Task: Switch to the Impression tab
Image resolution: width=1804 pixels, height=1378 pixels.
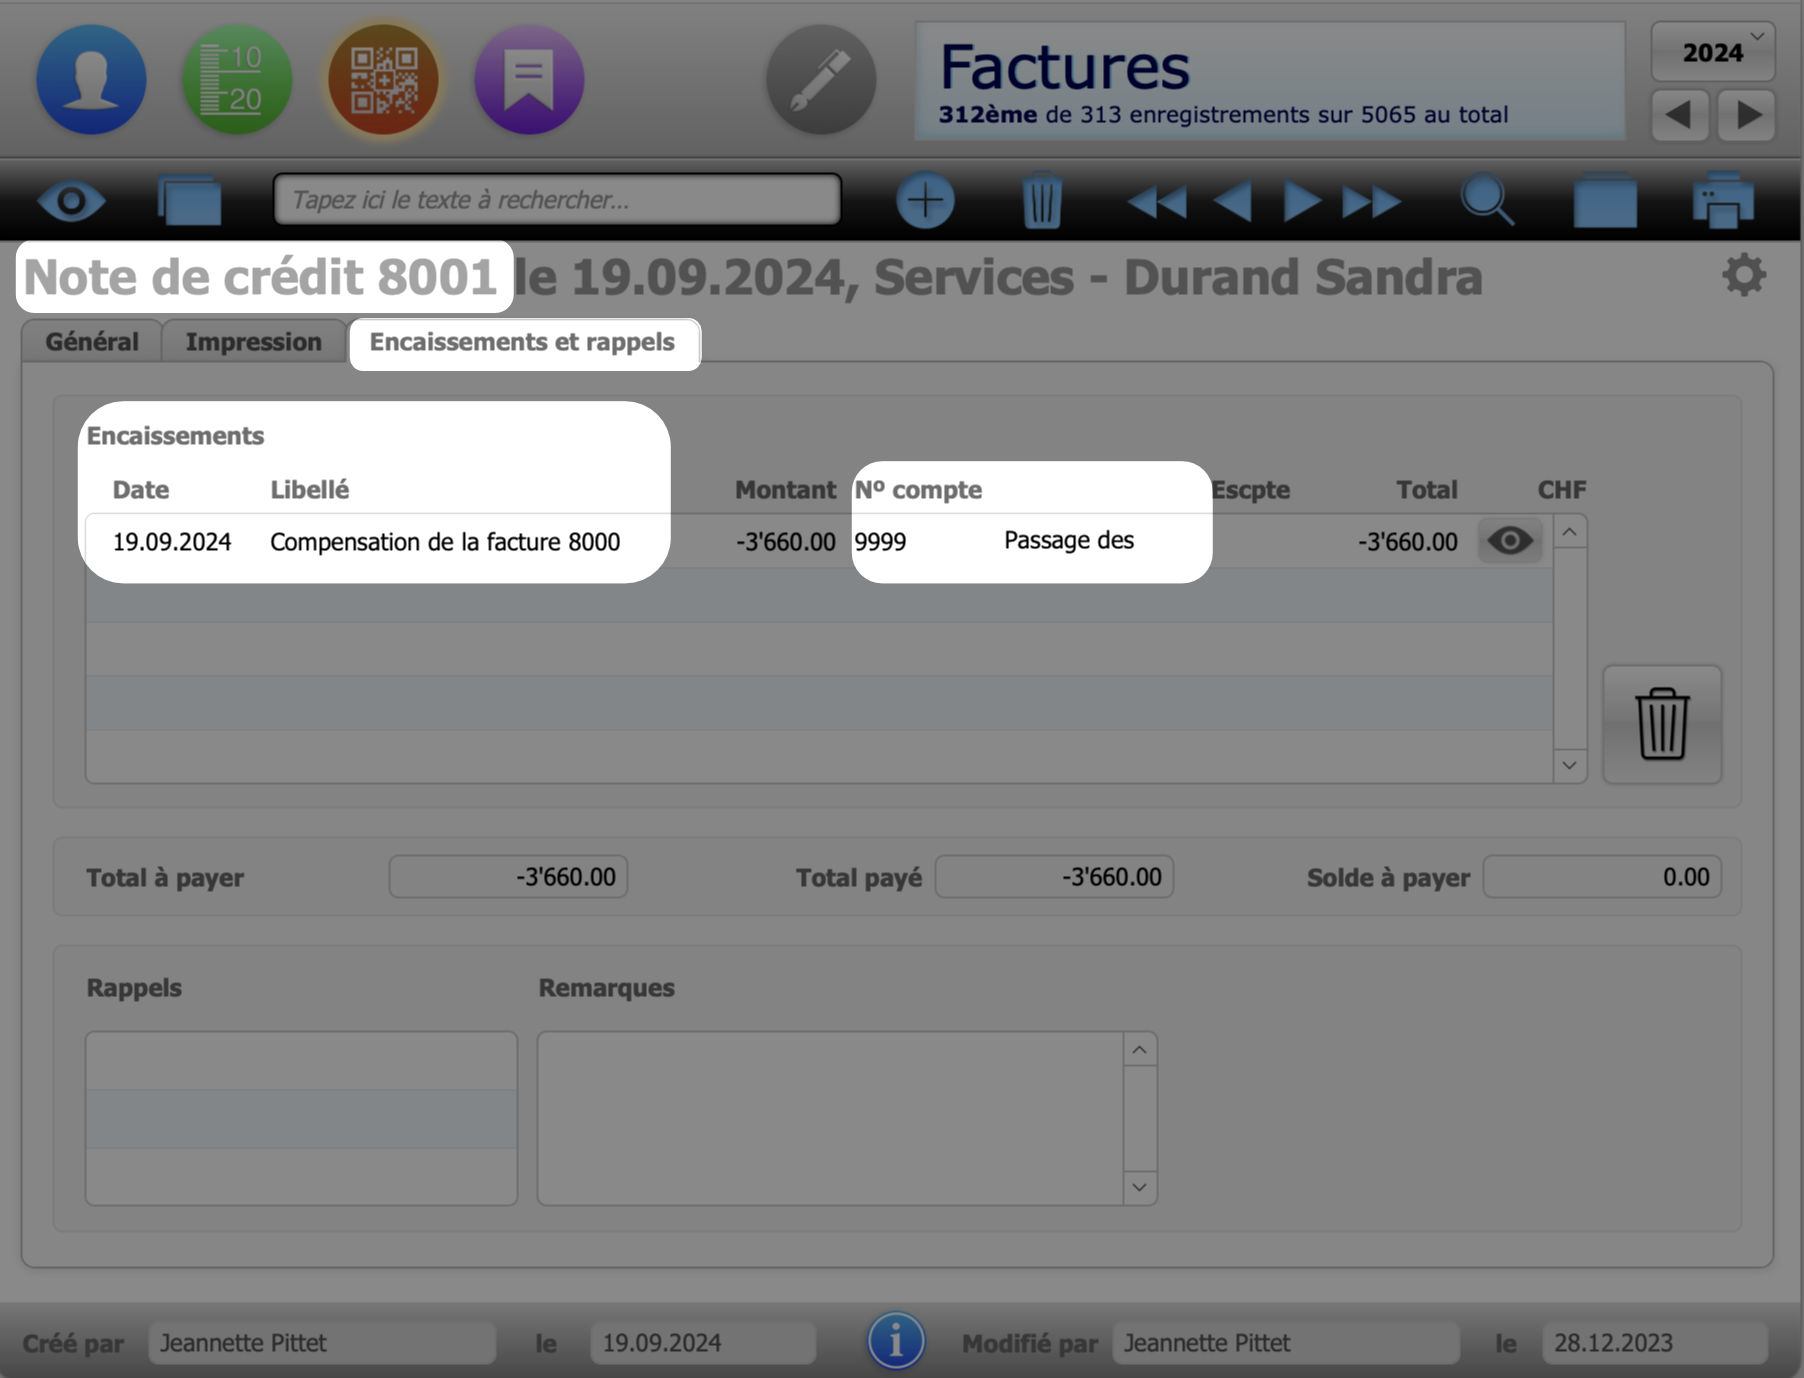Action: (253, 342)
